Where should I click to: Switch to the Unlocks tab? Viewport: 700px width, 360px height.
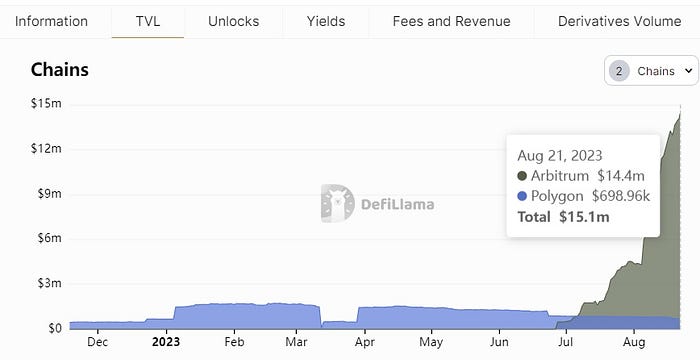click(233, 21)
